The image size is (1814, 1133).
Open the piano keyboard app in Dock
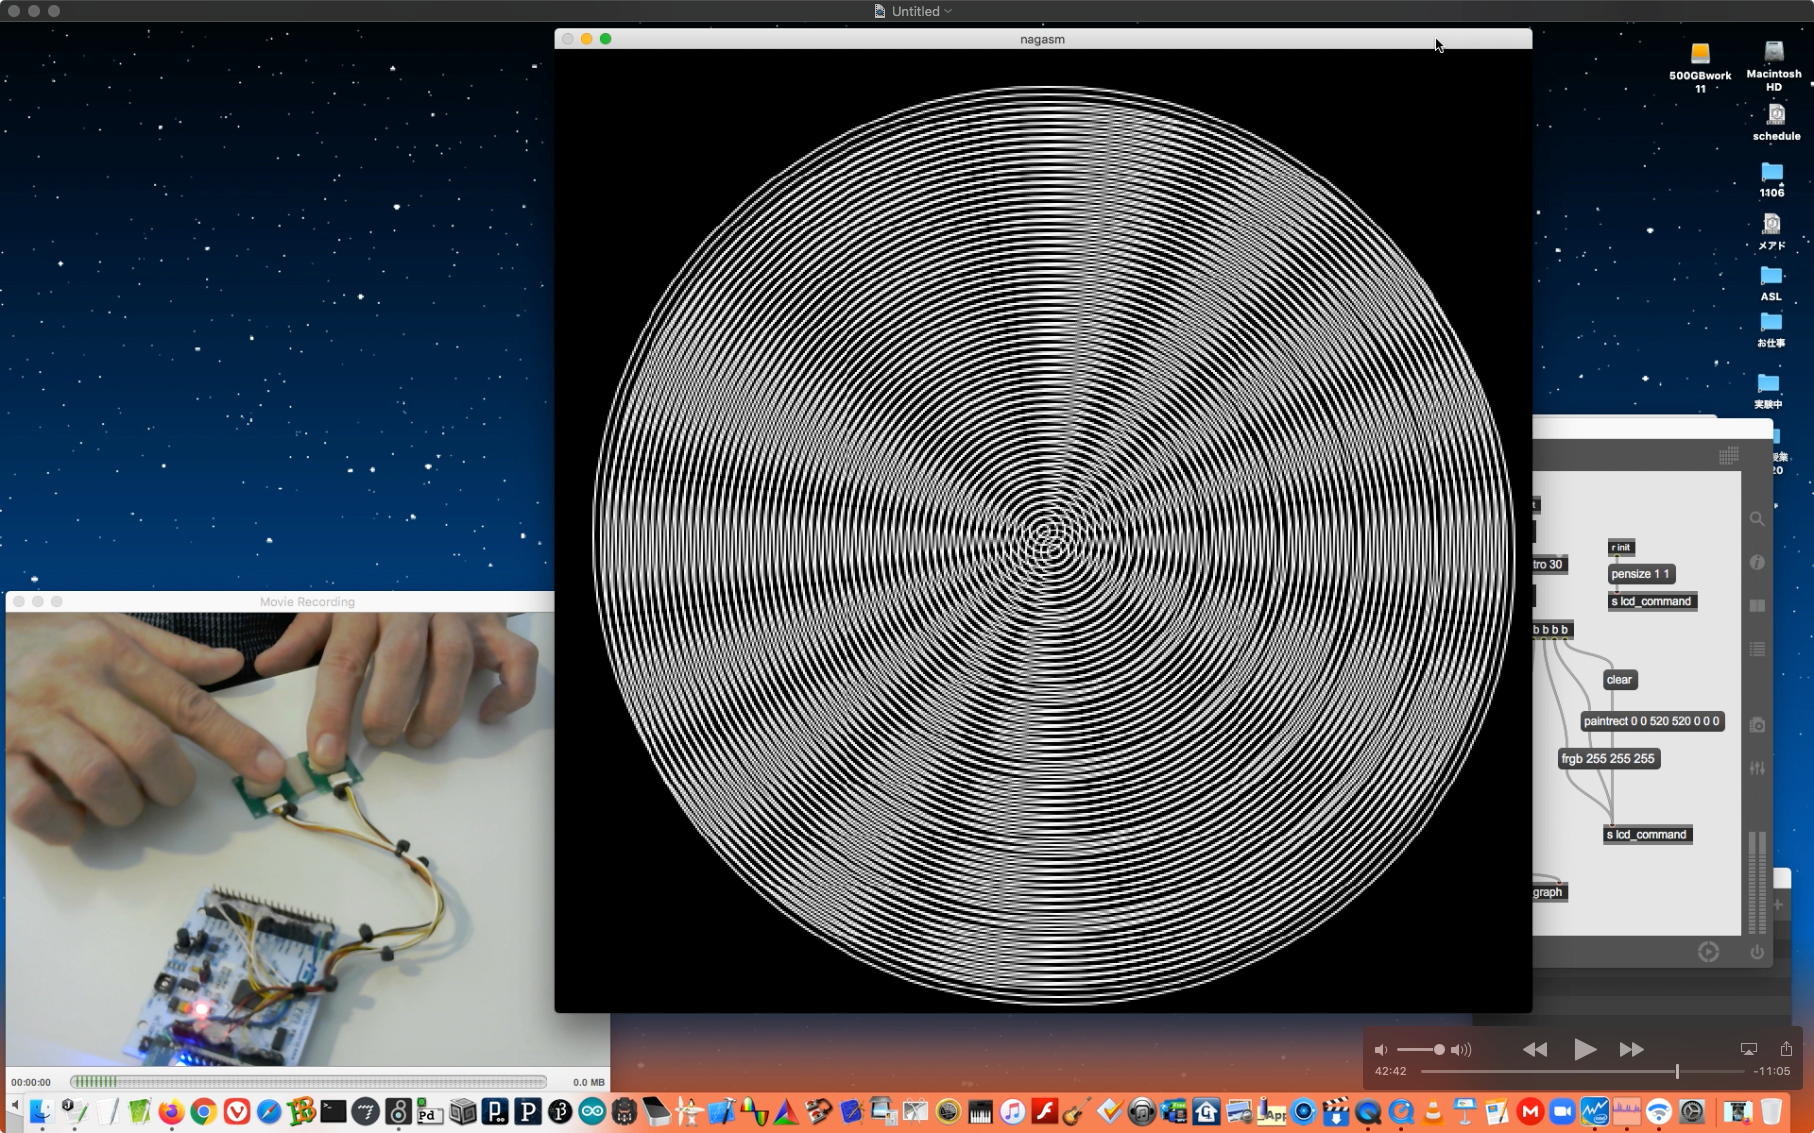point(980,1111)
